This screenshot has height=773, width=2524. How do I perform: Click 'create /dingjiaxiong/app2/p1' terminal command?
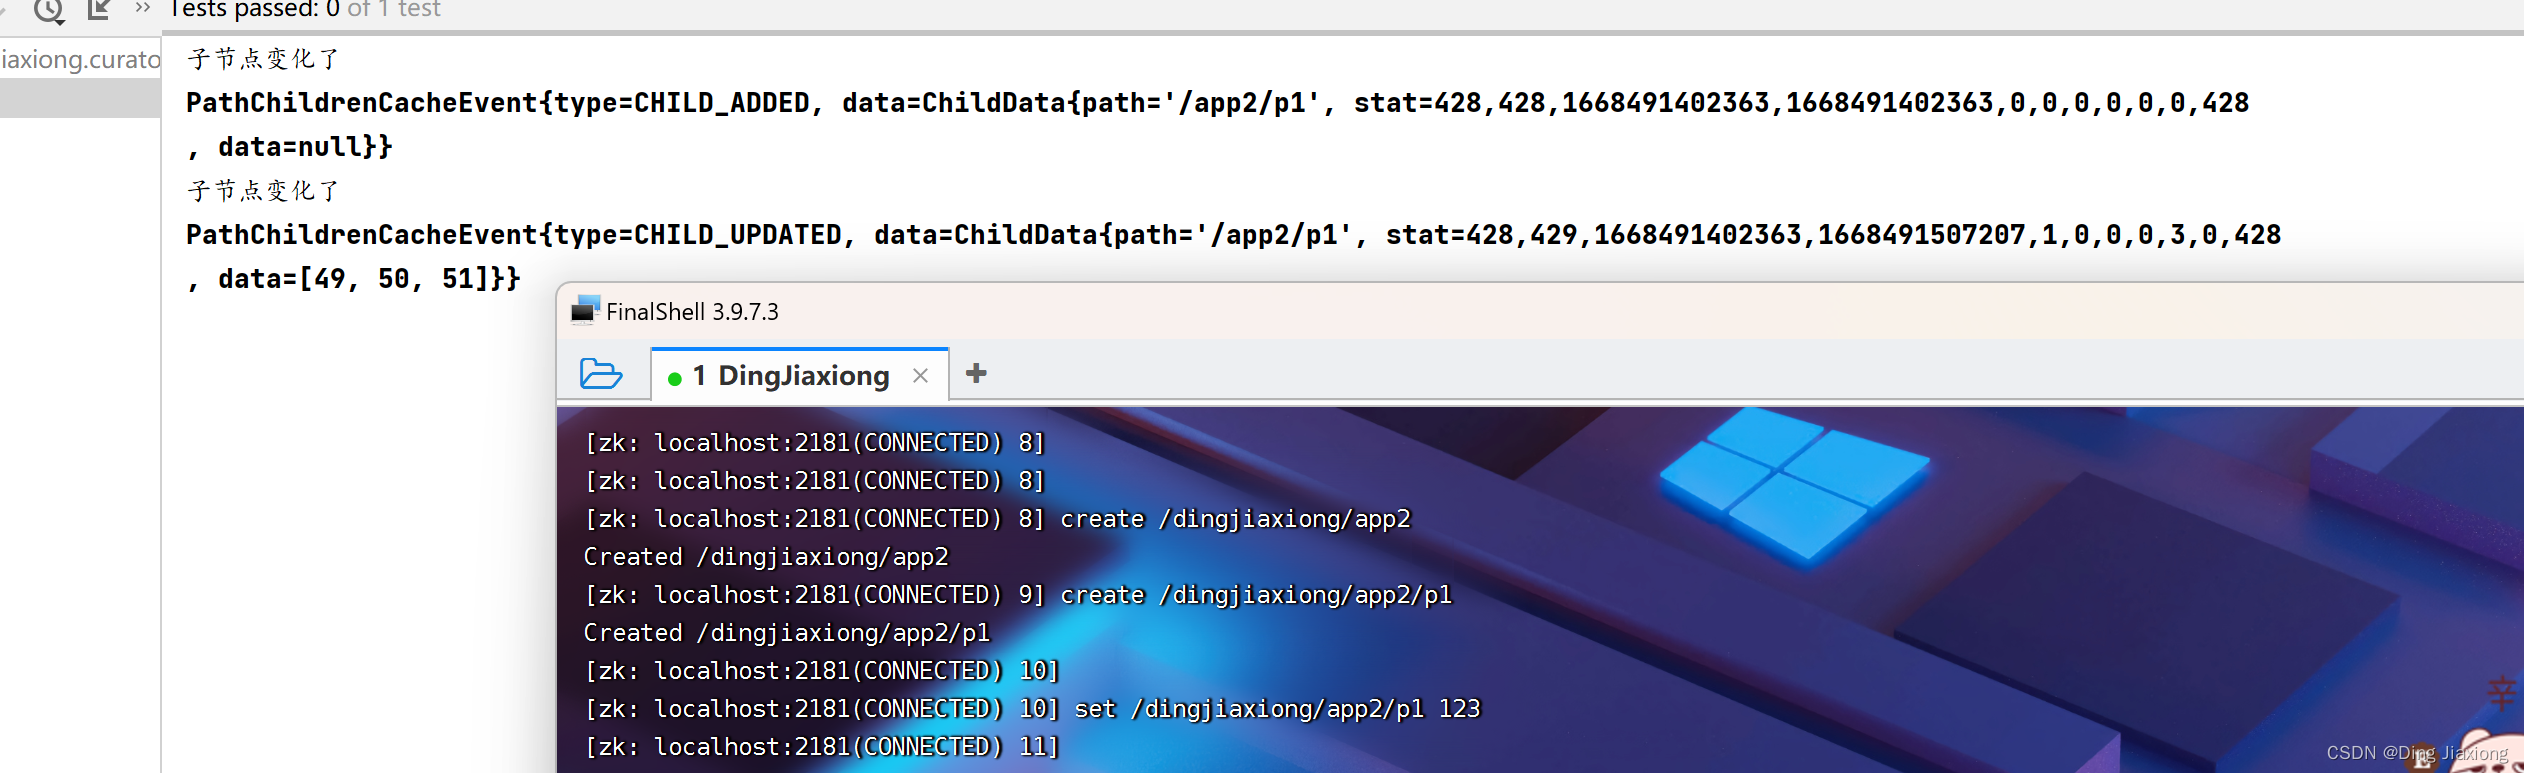pyautogui.click(x=1256, y=595)
